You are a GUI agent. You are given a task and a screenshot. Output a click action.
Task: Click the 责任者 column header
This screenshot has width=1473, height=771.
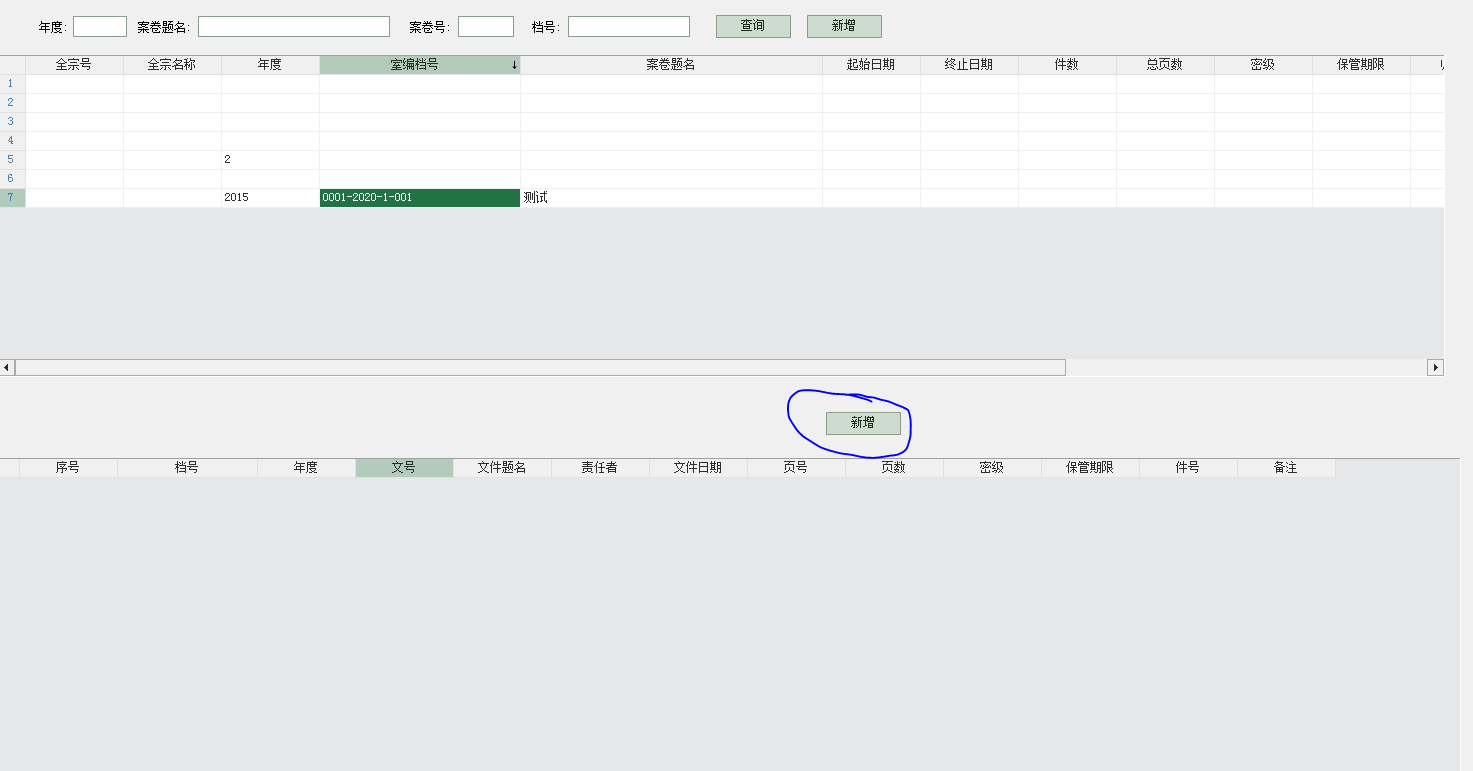[x=600, y=468]
